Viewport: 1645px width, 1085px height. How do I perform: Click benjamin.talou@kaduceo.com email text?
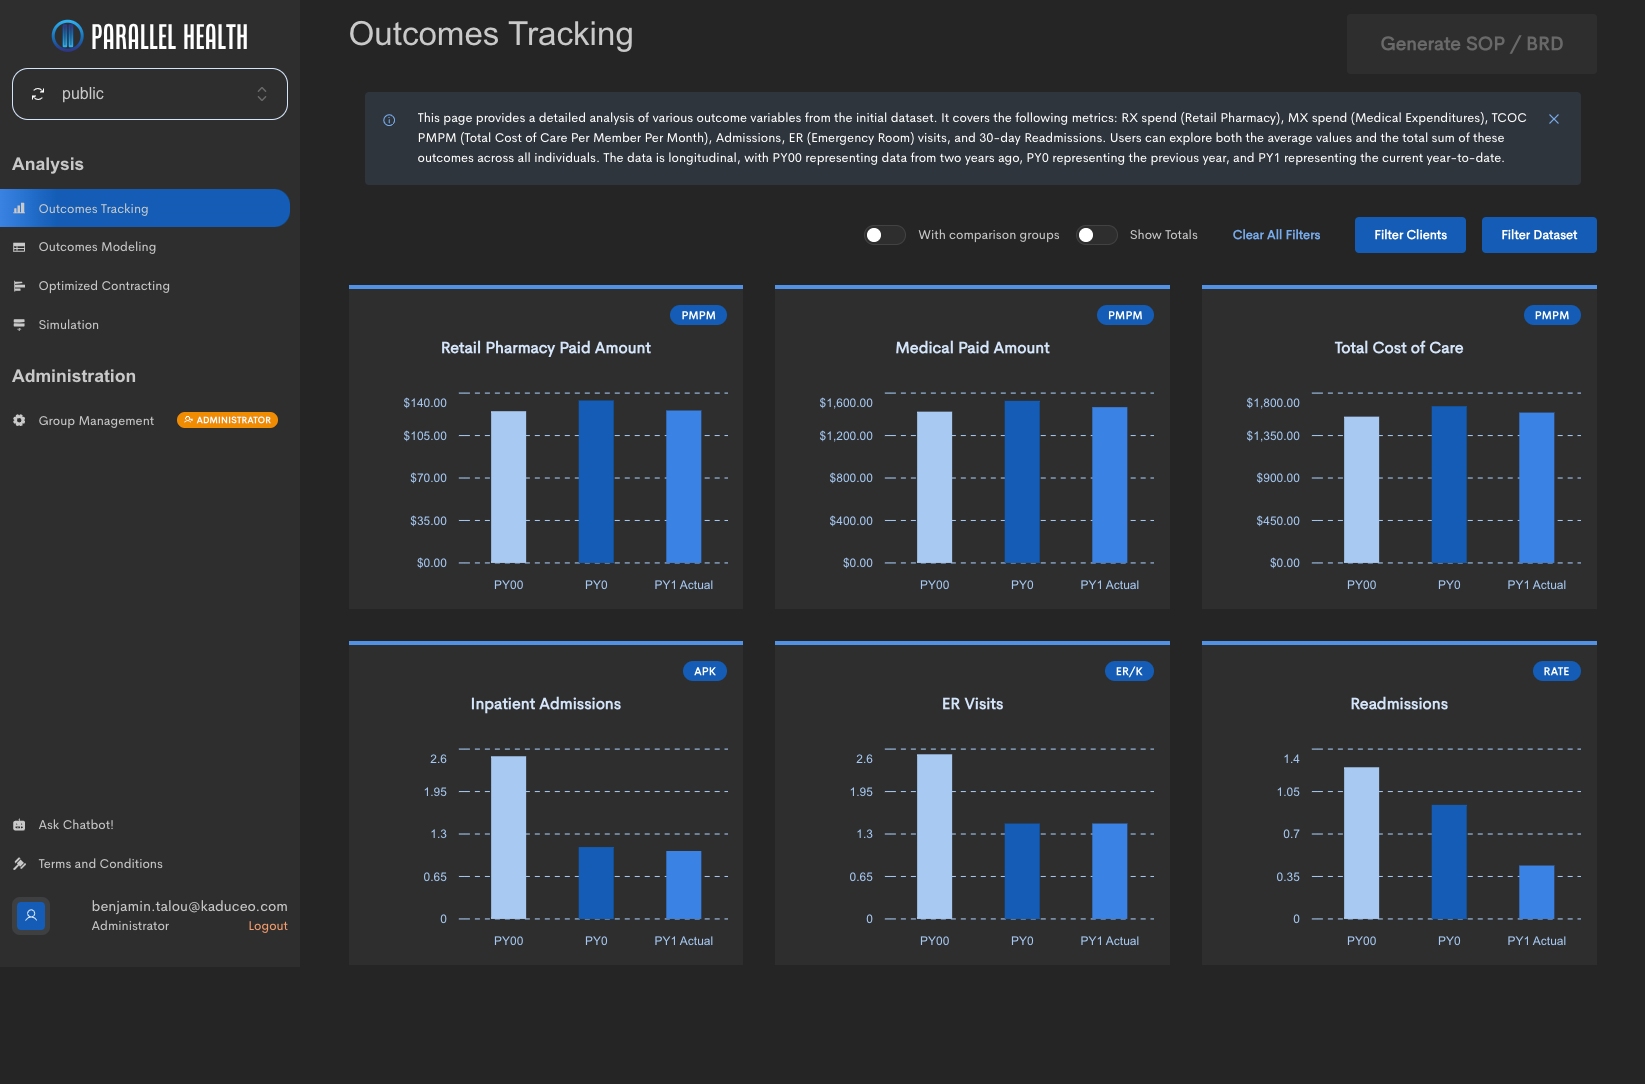190,906
